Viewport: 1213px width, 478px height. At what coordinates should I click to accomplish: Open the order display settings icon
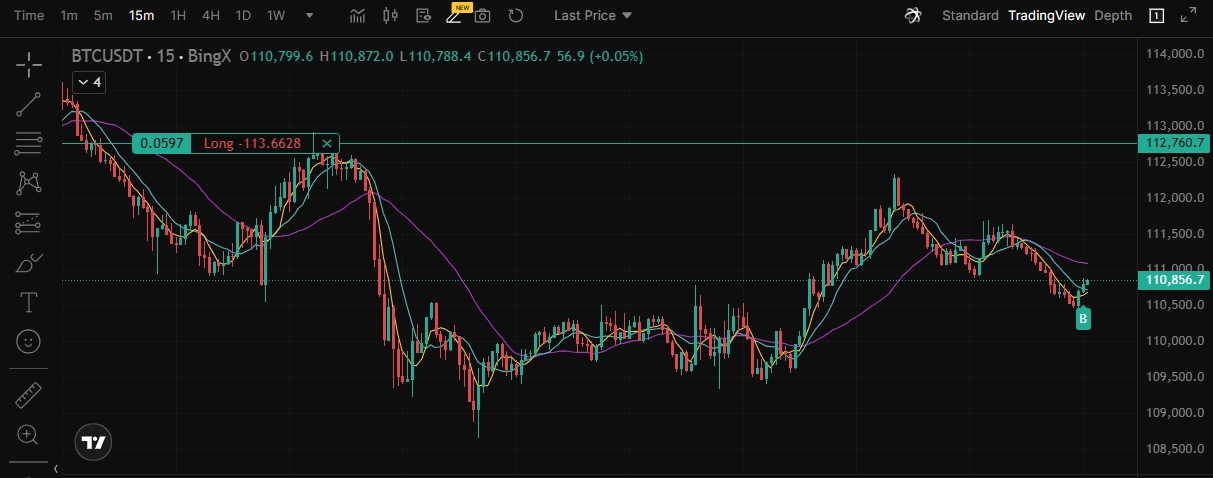423,15
